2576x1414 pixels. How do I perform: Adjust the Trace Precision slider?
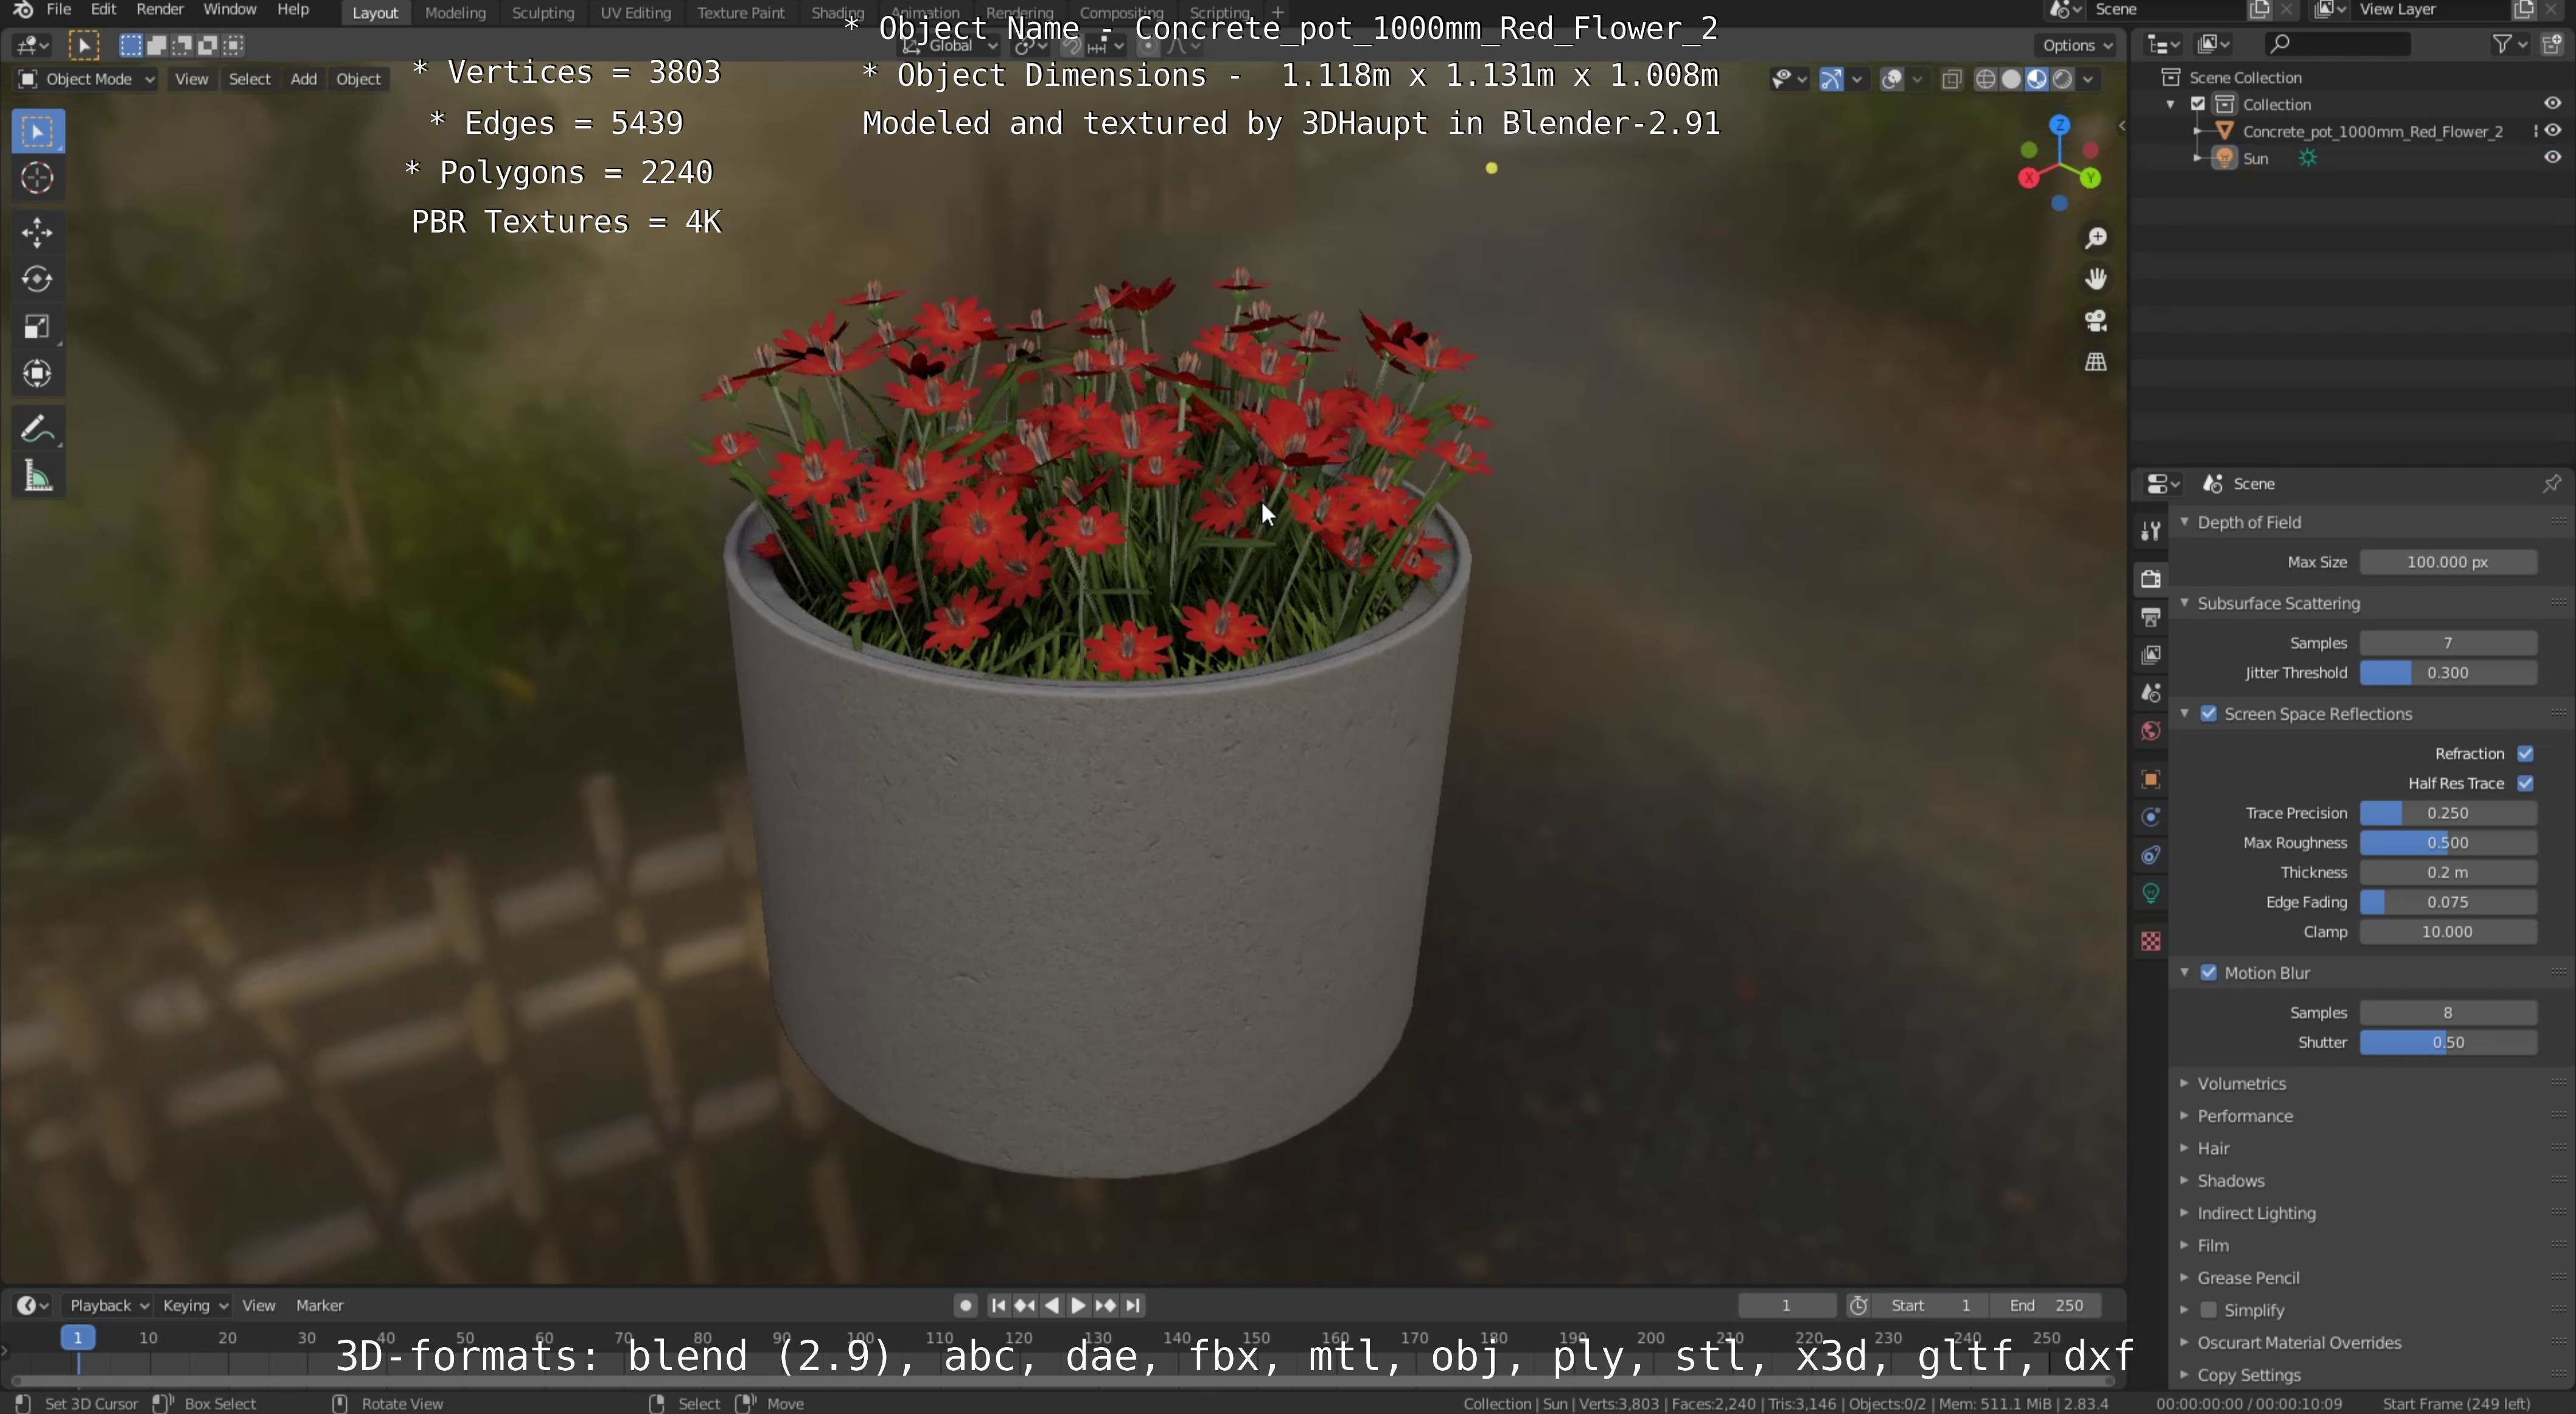pyautogui.click(x=2447, y=813)
